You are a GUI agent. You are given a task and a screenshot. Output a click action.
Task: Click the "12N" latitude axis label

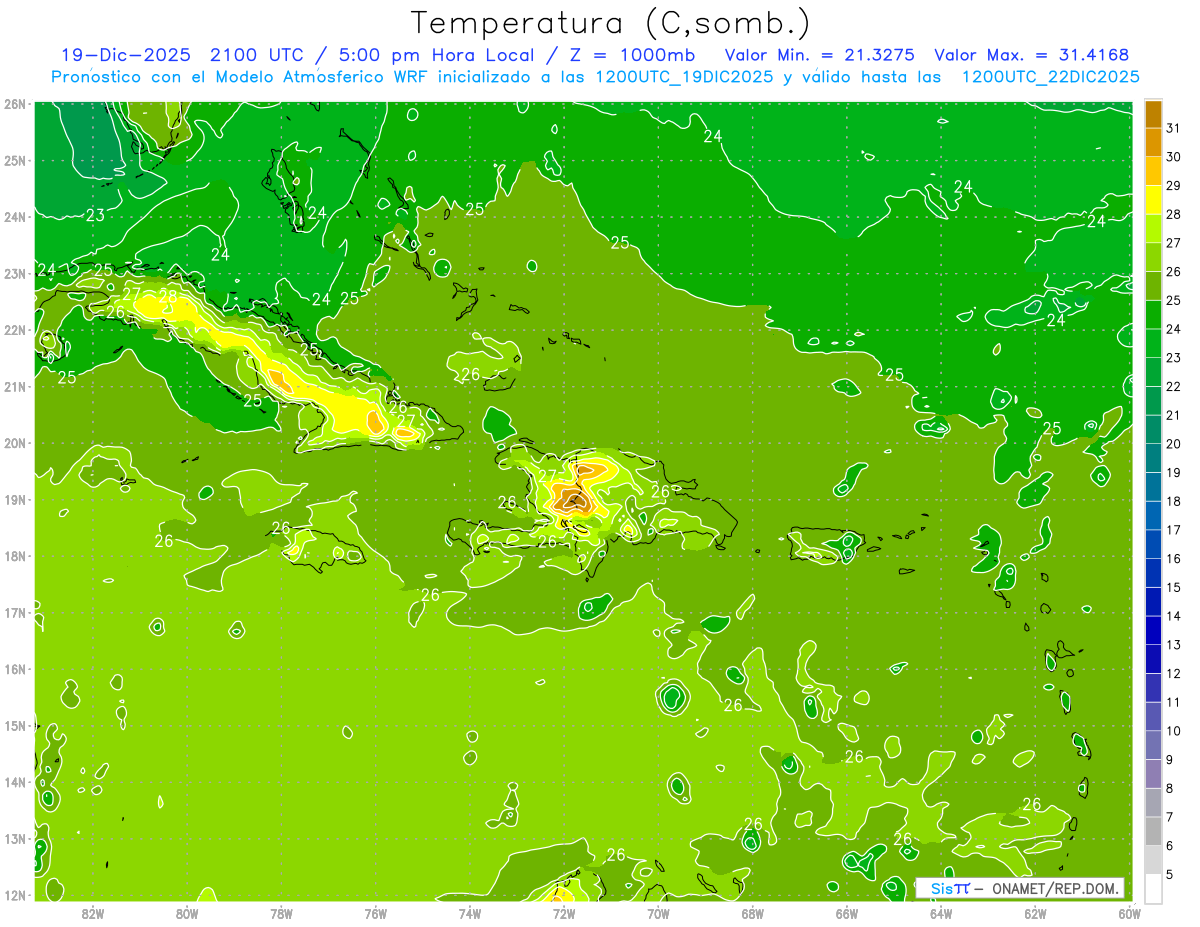15,895
